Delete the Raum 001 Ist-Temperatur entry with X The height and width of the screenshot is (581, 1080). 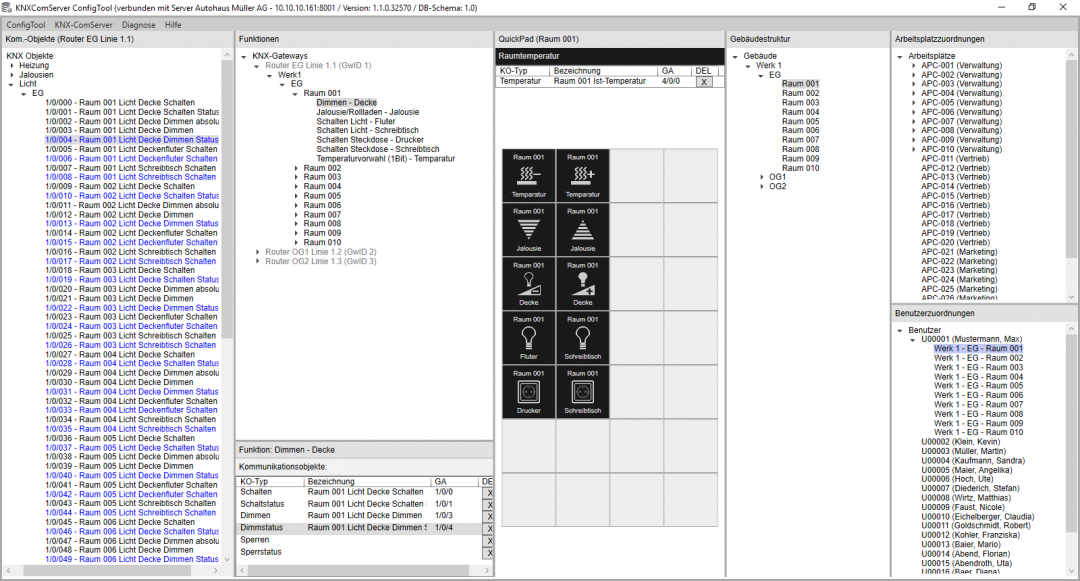[x=704, y=82]
